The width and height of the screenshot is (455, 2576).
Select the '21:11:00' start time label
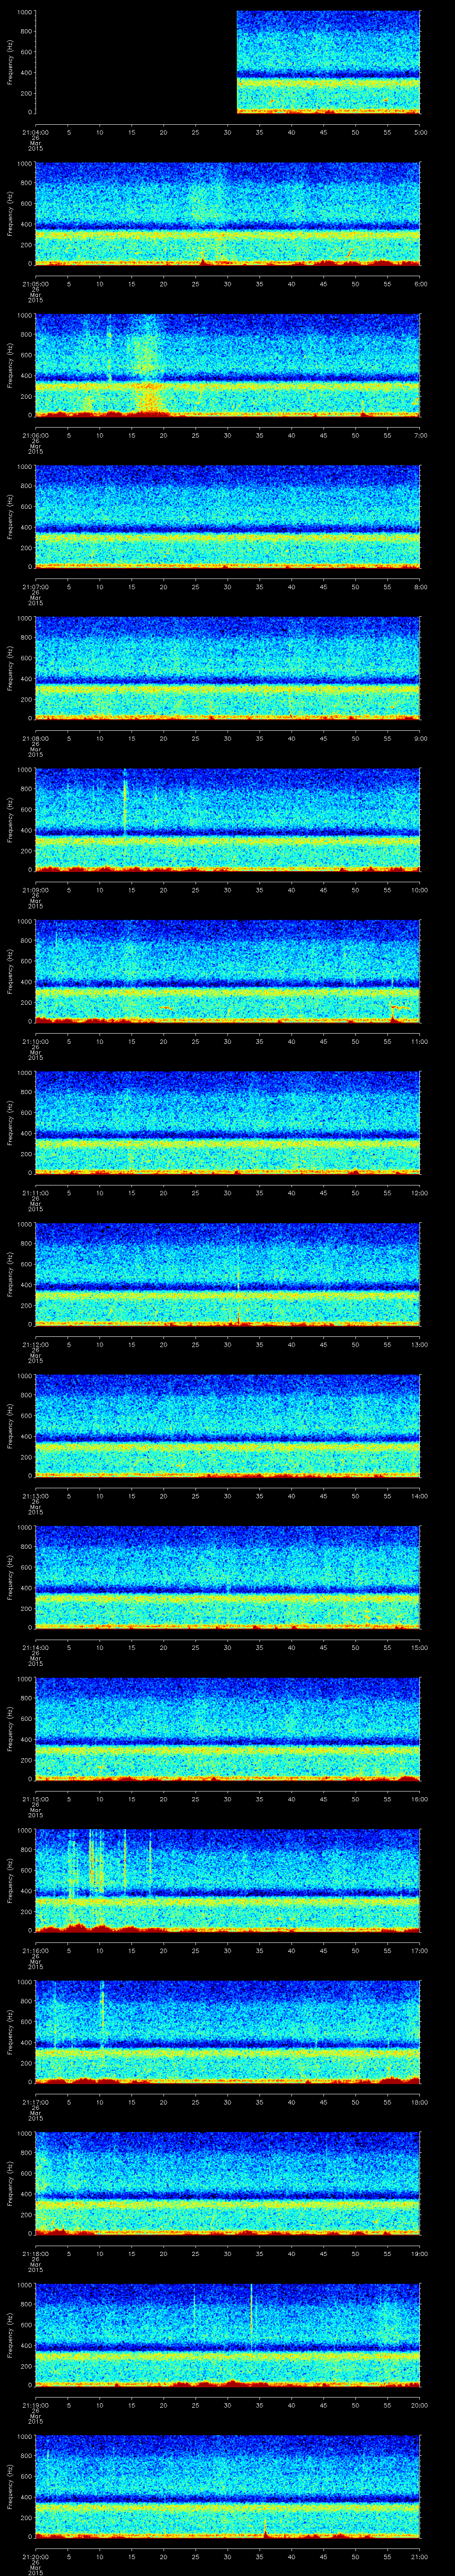point(35,1192)
